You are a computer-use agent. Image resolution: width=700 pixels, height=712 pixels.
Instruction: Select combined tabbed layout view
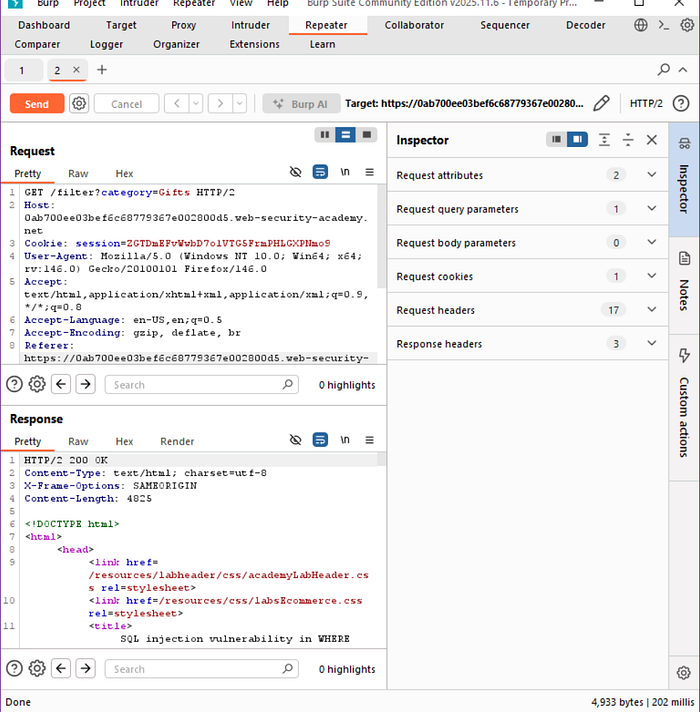coord(367,134)
